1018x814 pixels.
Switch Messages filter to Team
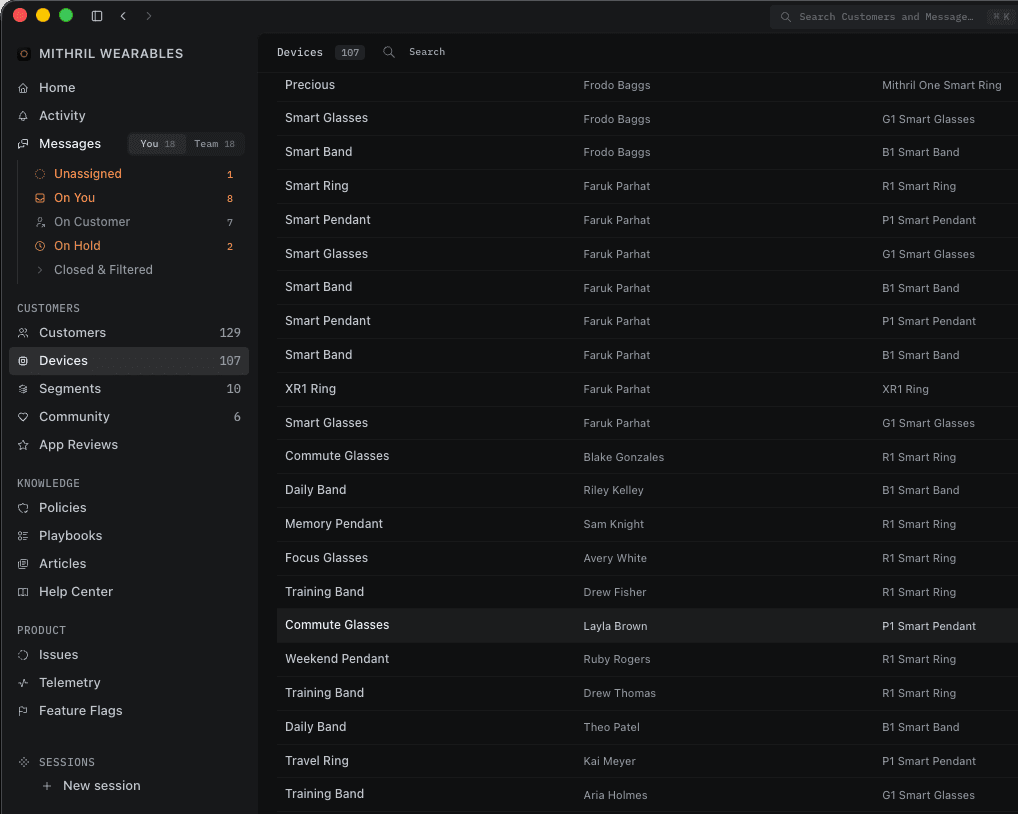(x=214, y=144)
